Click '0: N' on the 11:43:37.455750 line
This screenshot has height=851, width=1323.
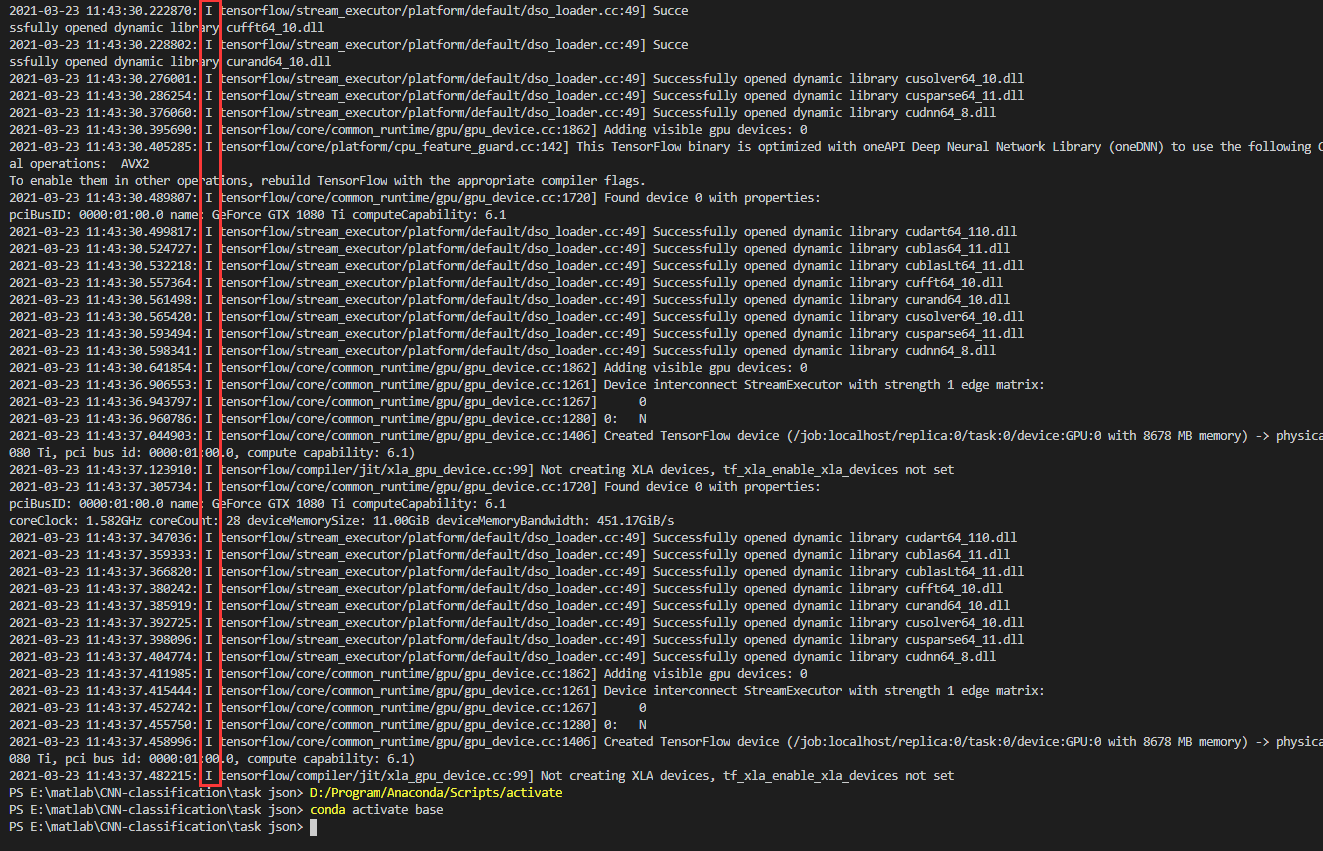(x=625, y=725)
